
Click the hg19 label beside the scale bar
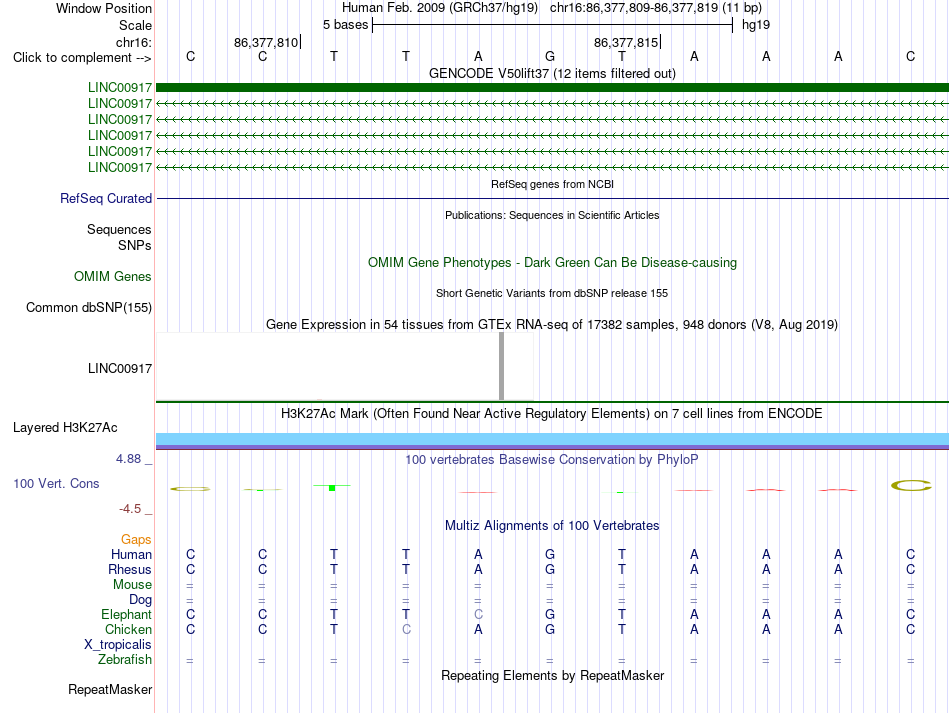[x=756, y=25]
